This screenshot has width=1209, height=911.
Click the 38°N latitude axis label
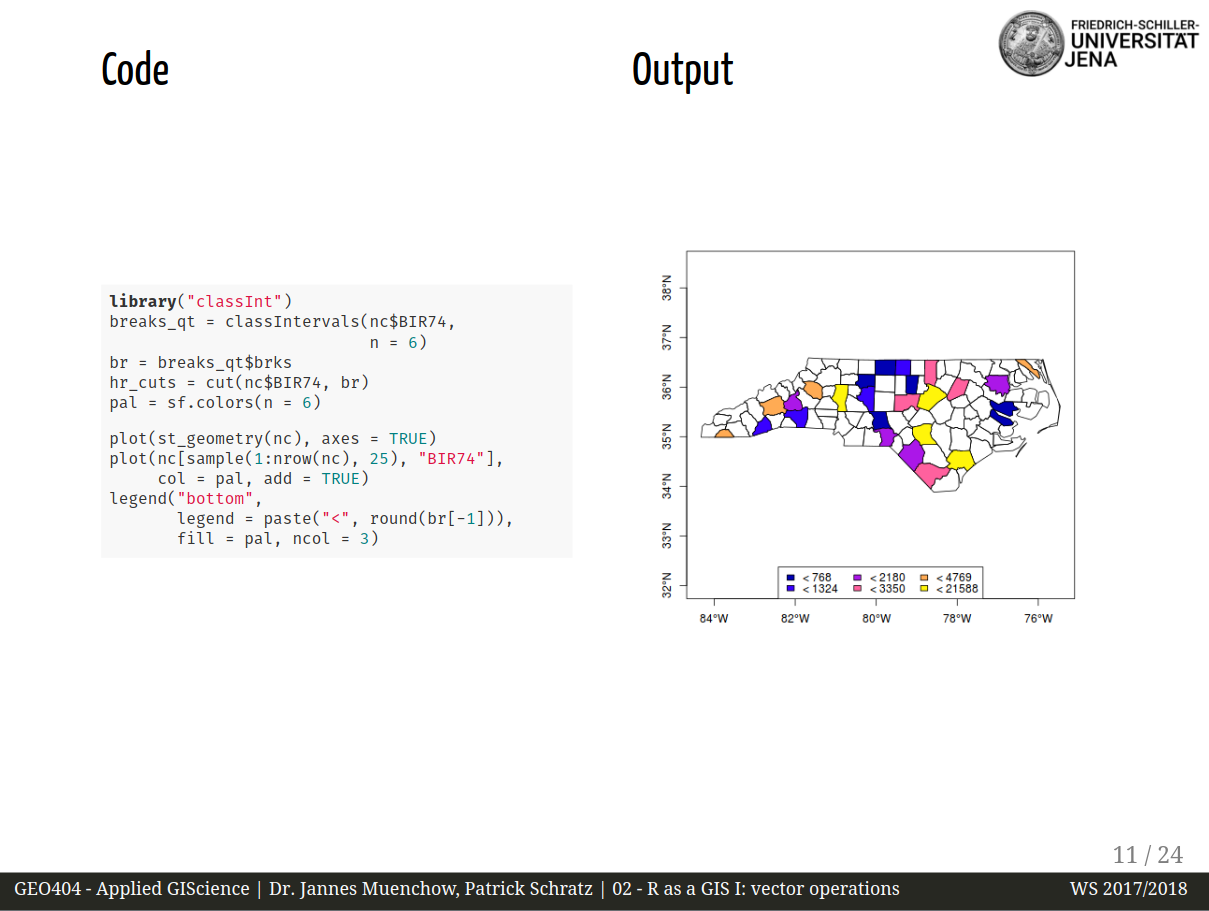[x=667, y=289]
